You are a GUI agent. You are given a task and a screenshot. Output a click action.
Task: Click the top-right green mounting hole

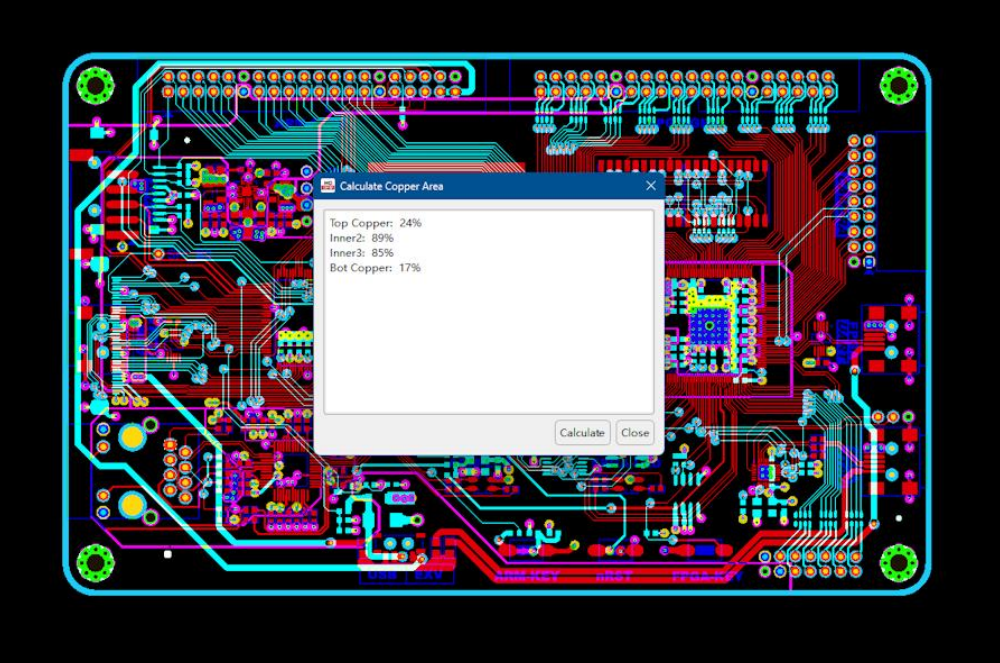pyautogui.click(x=898, y=85)
